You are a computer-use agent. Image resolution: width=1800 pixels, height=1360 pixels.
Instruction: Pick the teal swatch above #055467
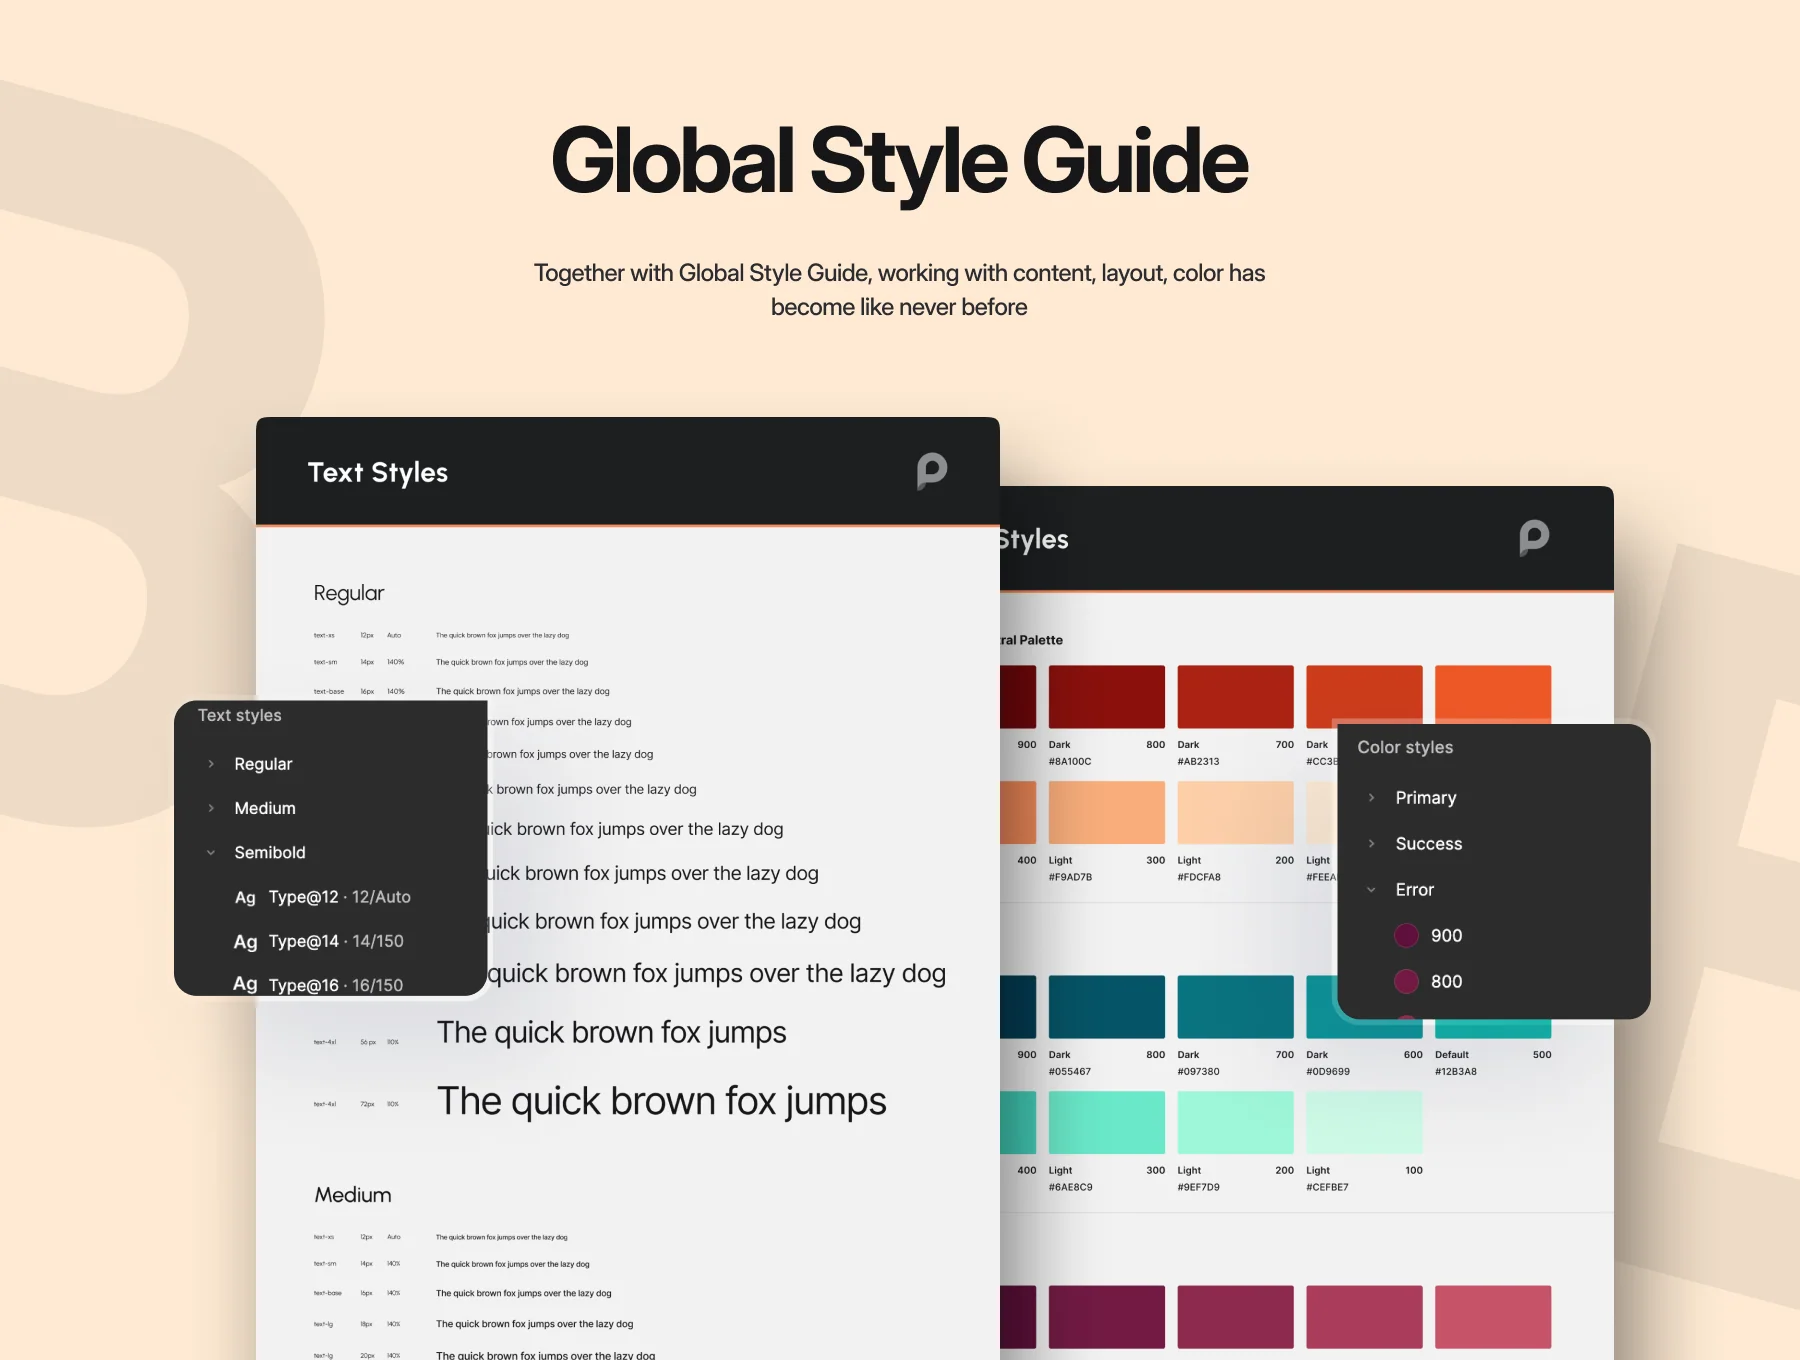1107,1006
